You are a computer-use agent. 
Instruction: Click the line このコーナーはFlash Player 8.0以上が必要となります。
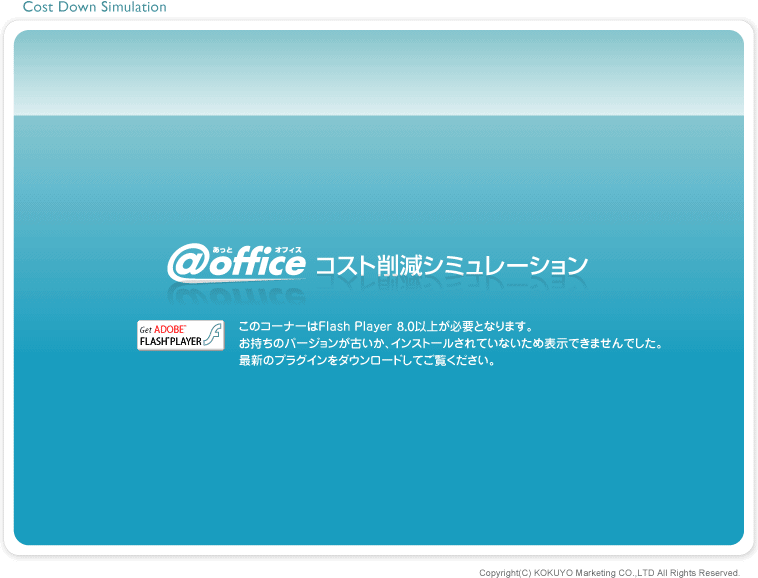click(x=385, y=326)
